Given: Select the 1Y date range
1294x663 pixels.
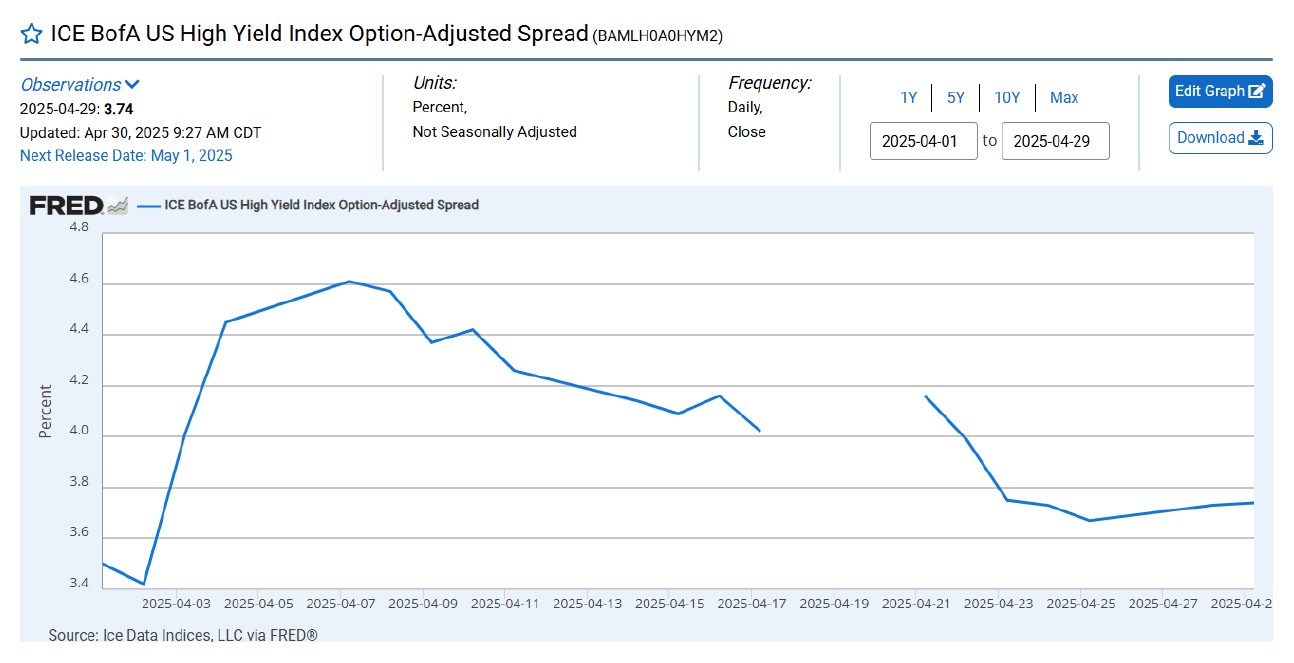Looking at the screenshot, I should [x=908, y=97].
